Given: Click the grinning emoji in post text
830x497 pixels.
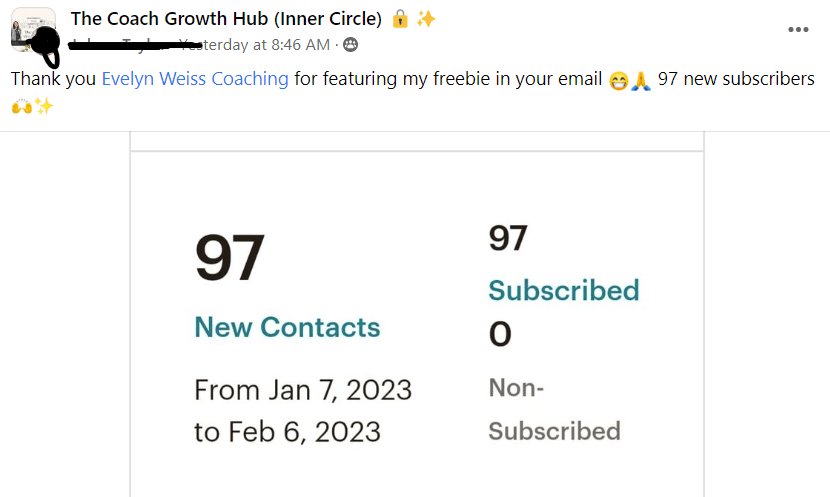Looking at the screenshot, I should click(x=618, y=80).
